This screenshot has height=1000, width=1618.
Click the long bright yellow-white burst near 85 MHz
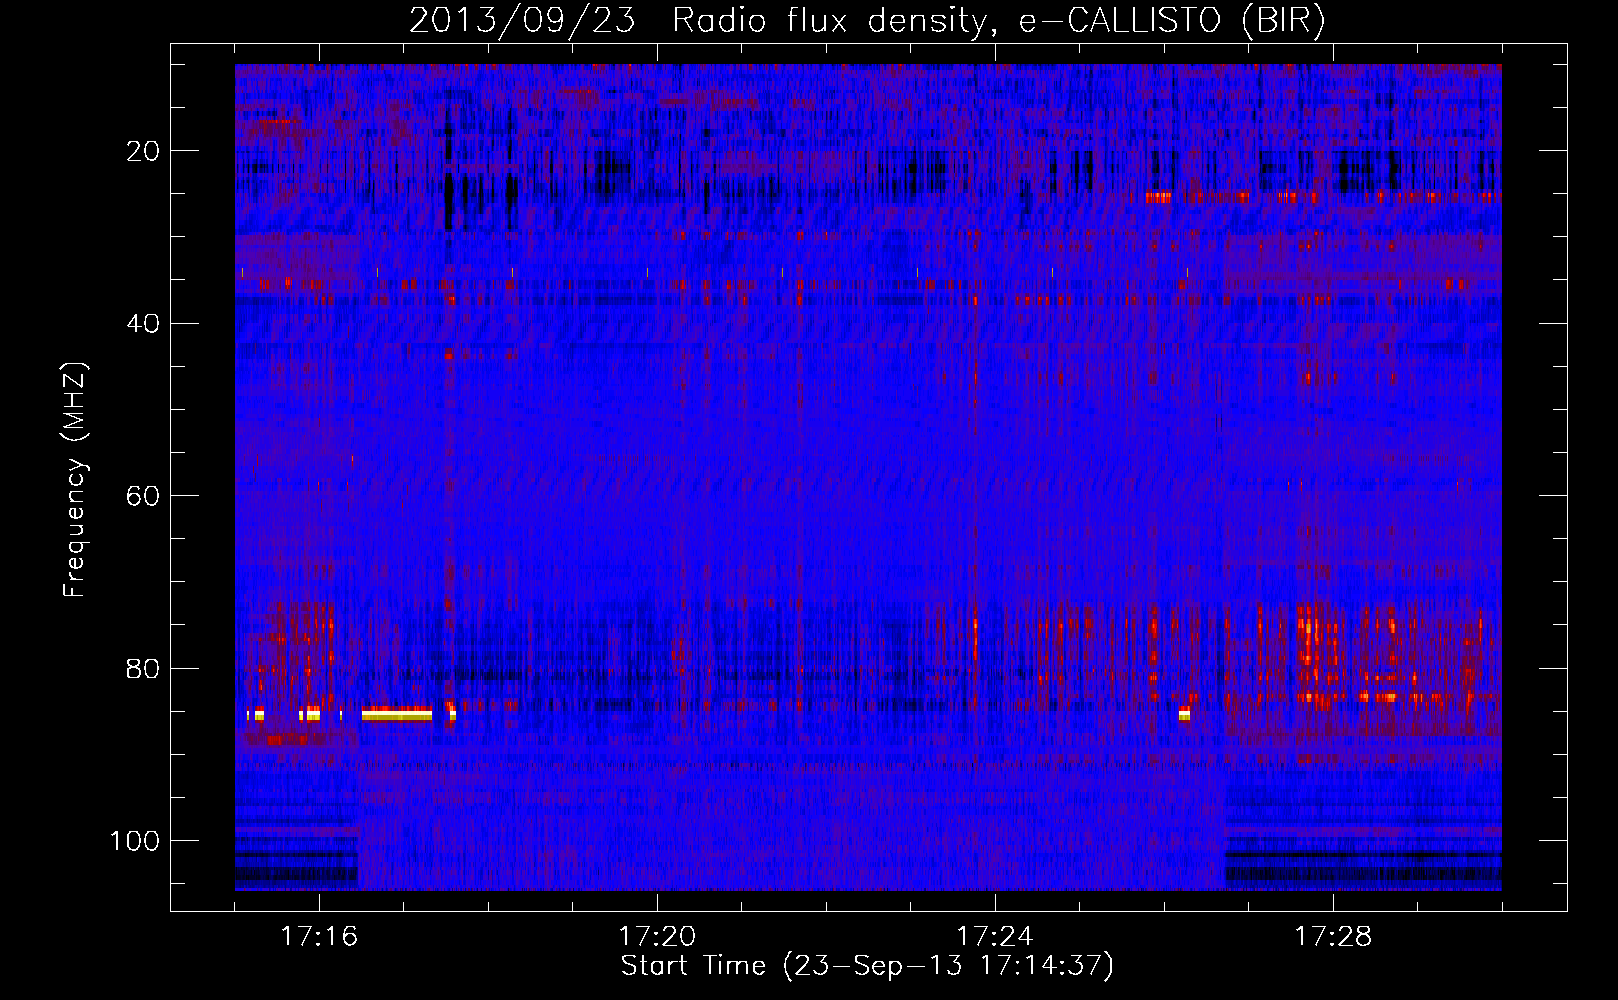(x=397, y=714)
